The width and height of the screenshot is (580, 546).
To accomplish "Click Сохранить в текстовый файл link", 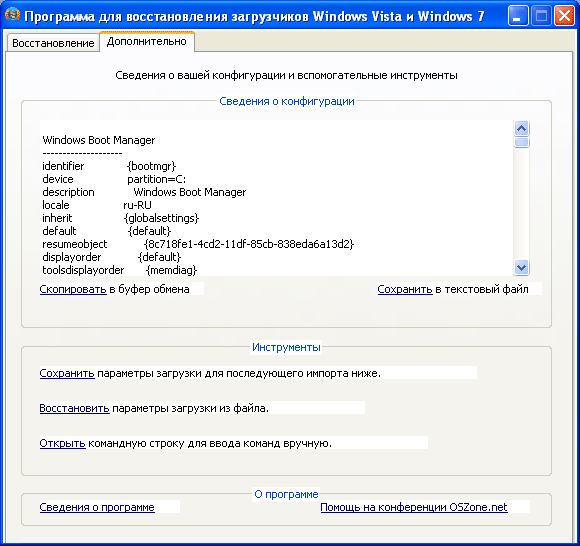I will point(405,289).
